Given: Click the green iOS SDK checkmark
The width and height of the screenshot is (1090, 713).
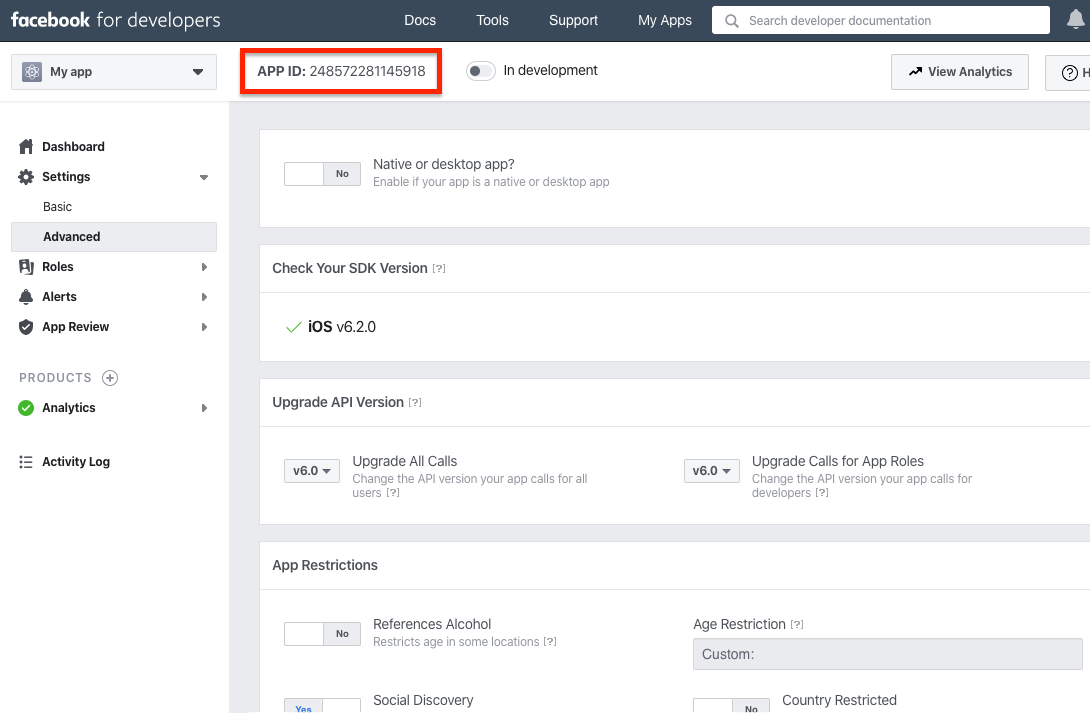Looking at the screenshot, I should coord(293,327).
